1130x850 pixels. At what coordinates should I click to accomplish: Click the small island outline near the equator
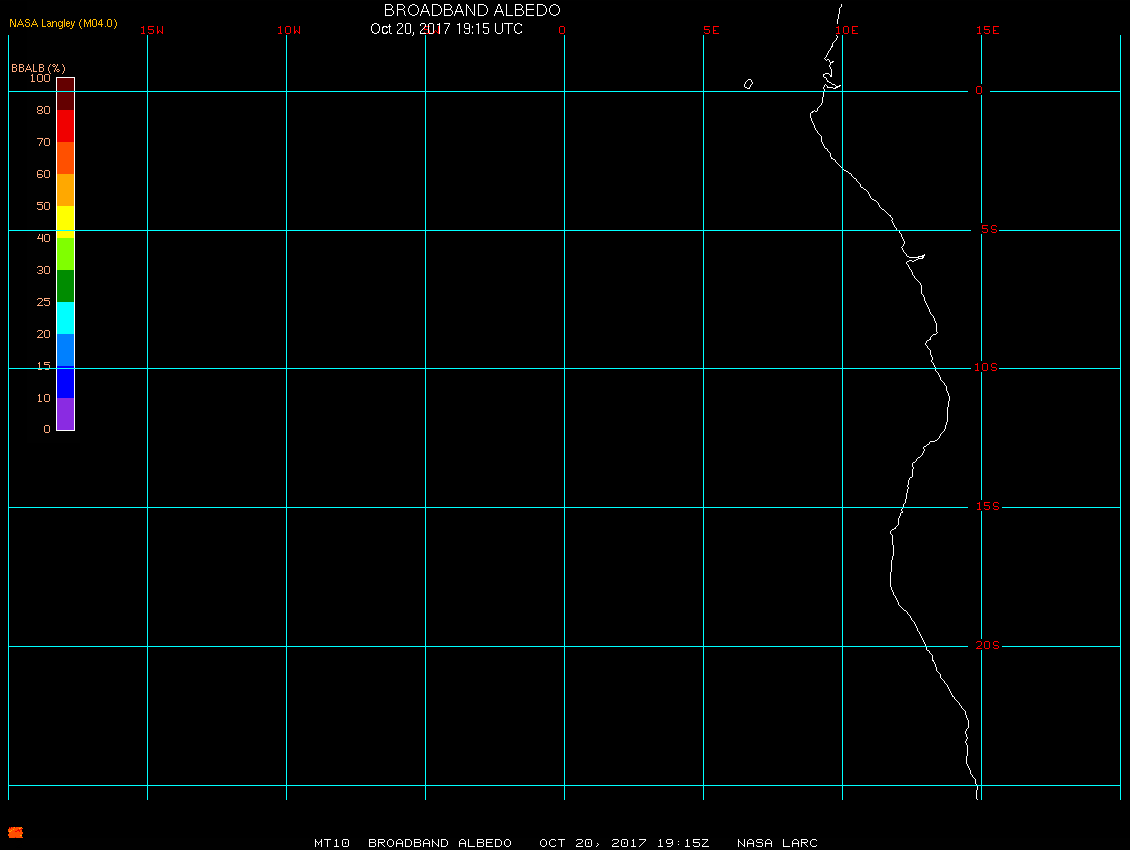pyautogui.click(x=749, y=84)
